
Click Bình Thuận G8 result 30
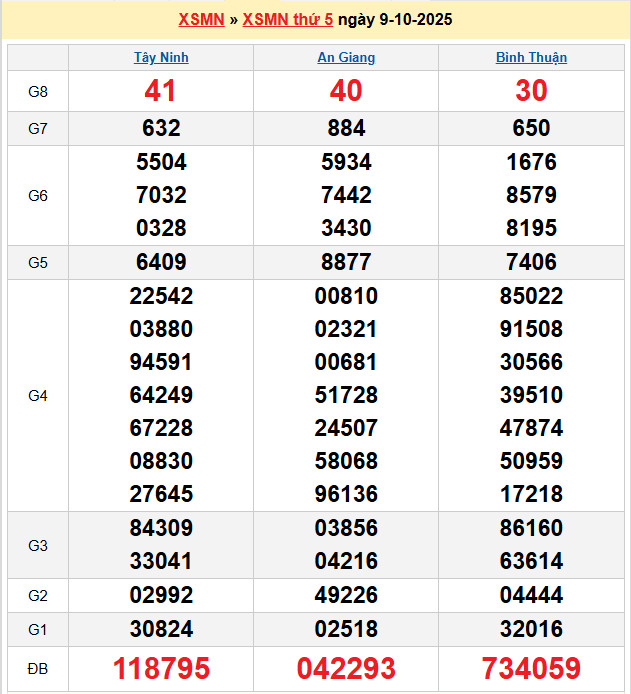tap(531, 91)
